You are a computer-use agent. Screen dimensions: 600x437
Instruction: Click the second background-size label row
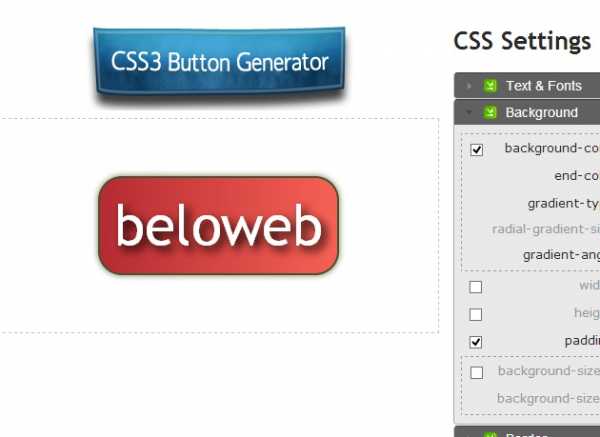point(548,398)
